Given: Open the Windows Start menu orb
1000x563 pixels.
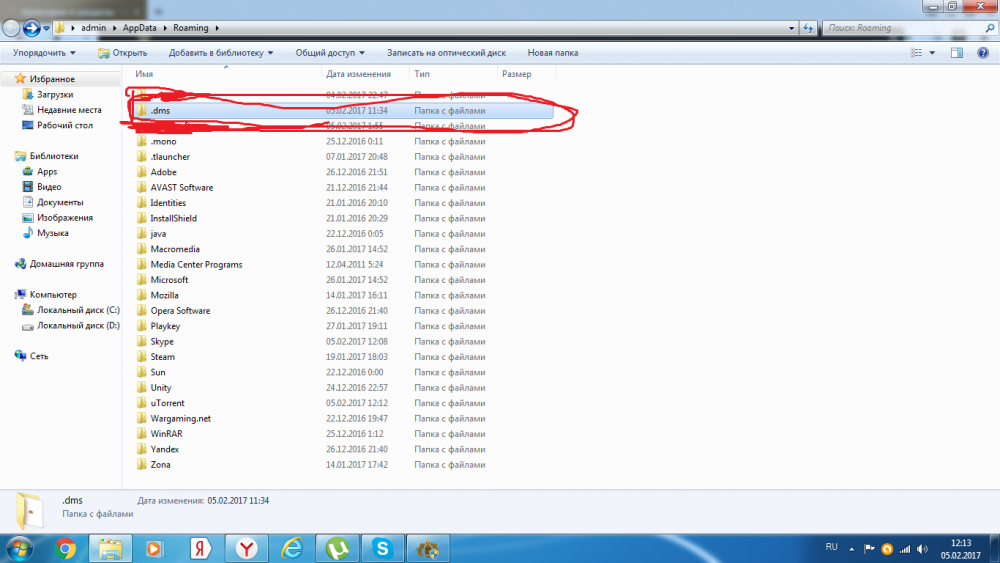Looking at the screenshot, I should click(19, 549).
